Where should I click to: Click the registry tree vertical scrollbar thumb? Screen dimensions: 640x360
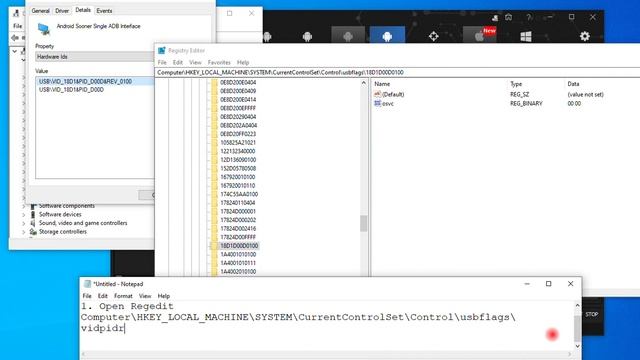tap(364, 224)
